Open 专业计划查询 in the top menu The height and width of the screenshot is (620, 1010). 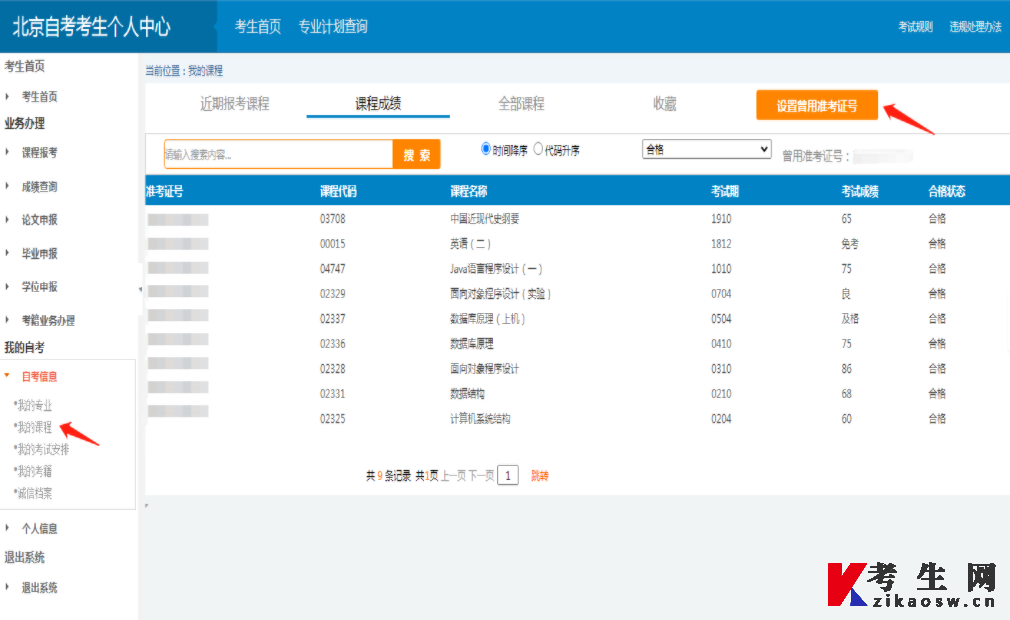pyautogui.click(x=333, y=26)
